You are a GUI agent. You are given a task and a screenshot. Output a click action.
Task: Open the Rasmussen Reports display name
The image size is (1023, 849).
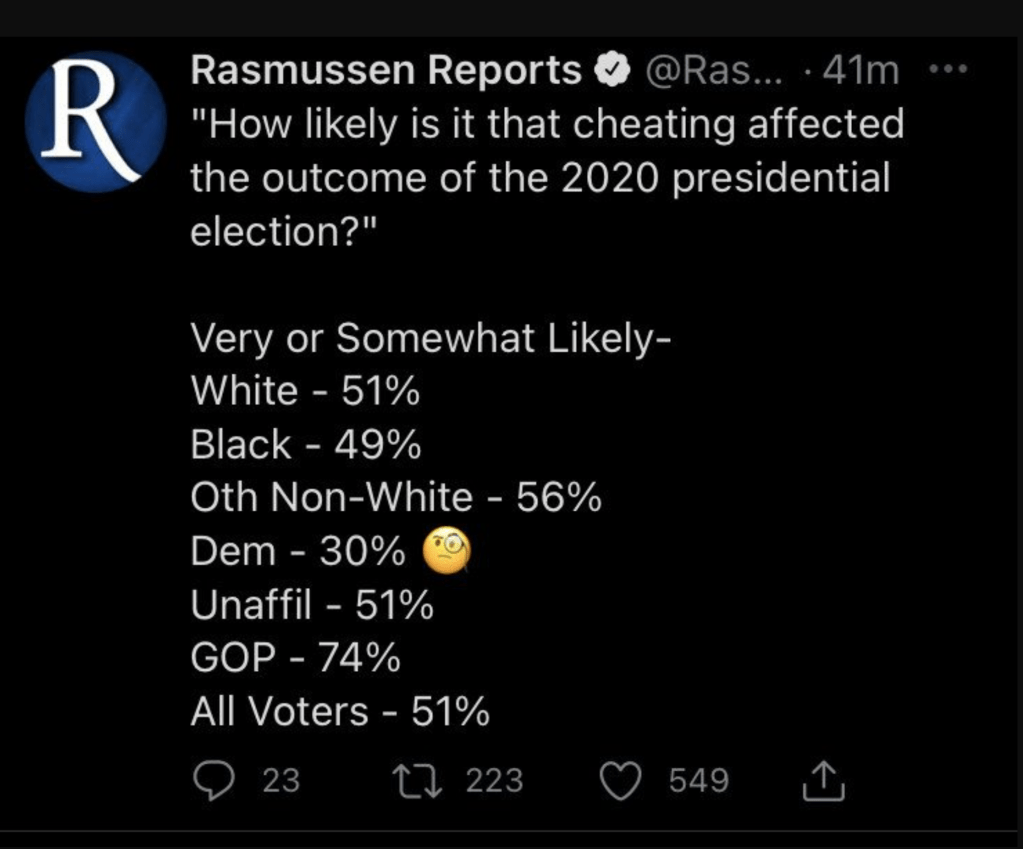tap(386, 71)
